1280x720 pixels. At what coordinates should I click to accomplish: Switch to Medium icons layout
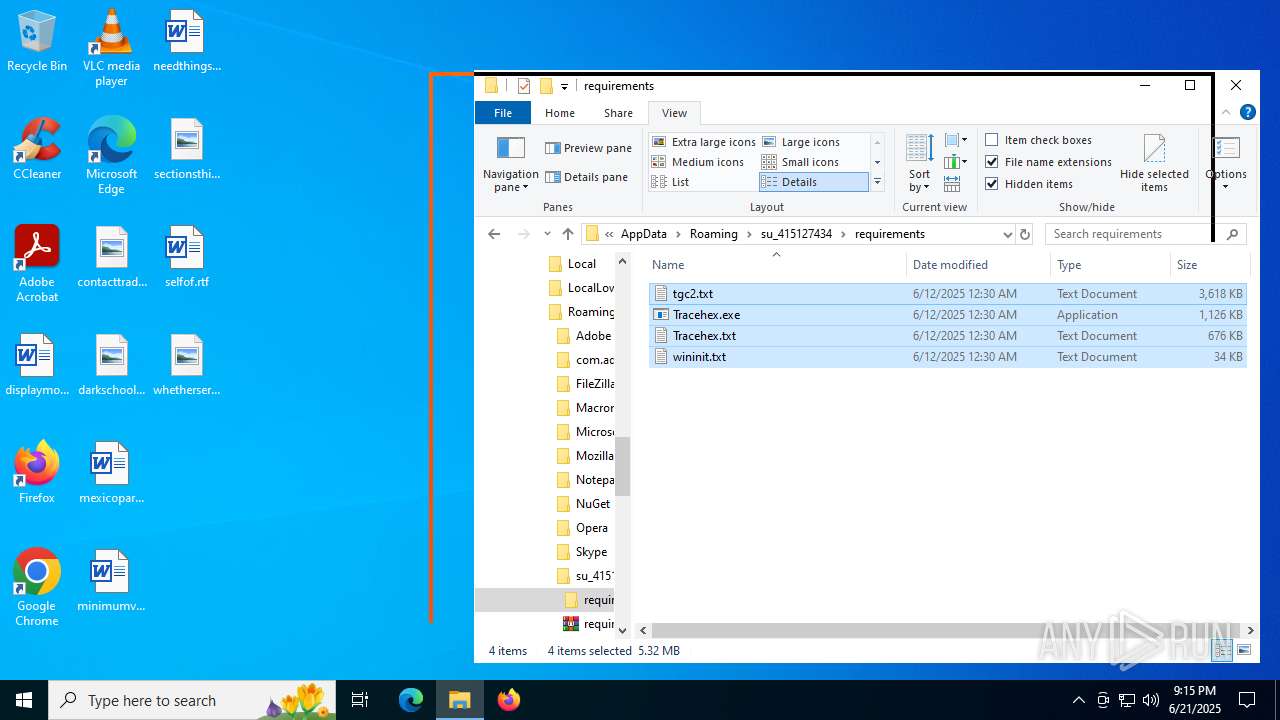[698, 162]
